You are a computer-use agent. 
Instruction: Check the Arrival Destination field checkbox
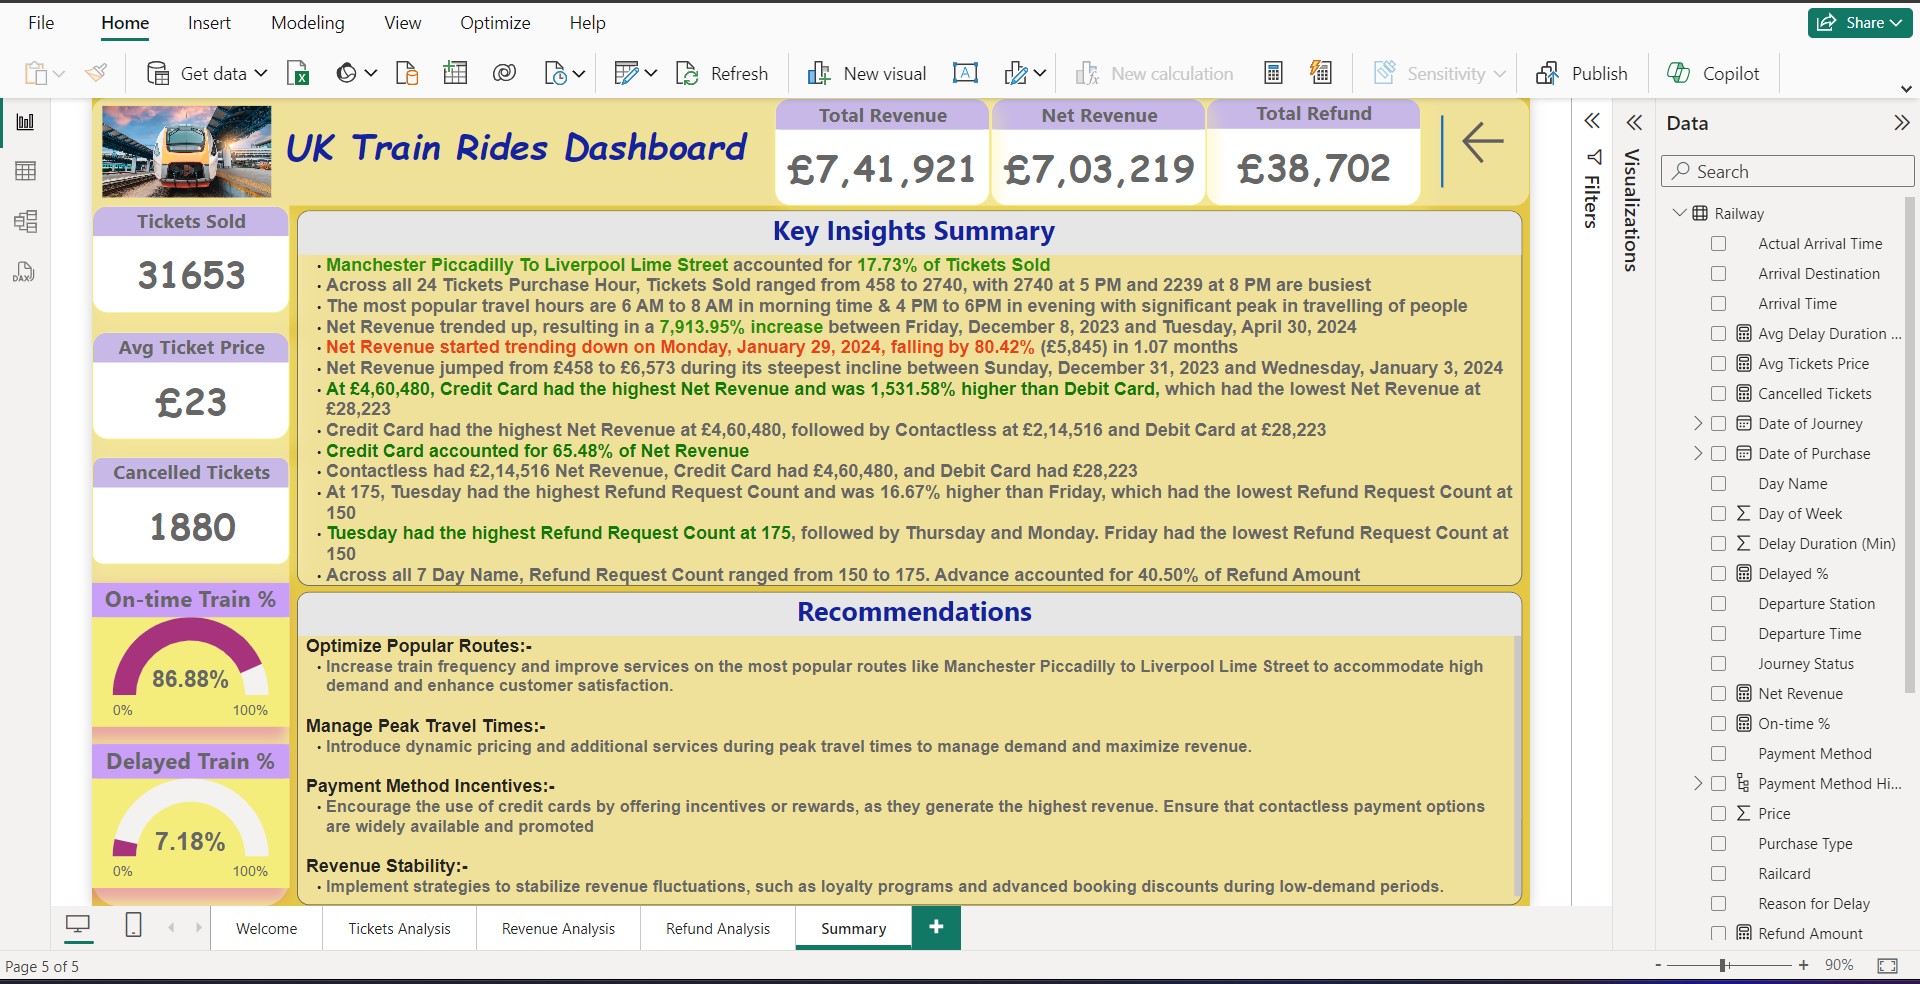coord(1718,273)
